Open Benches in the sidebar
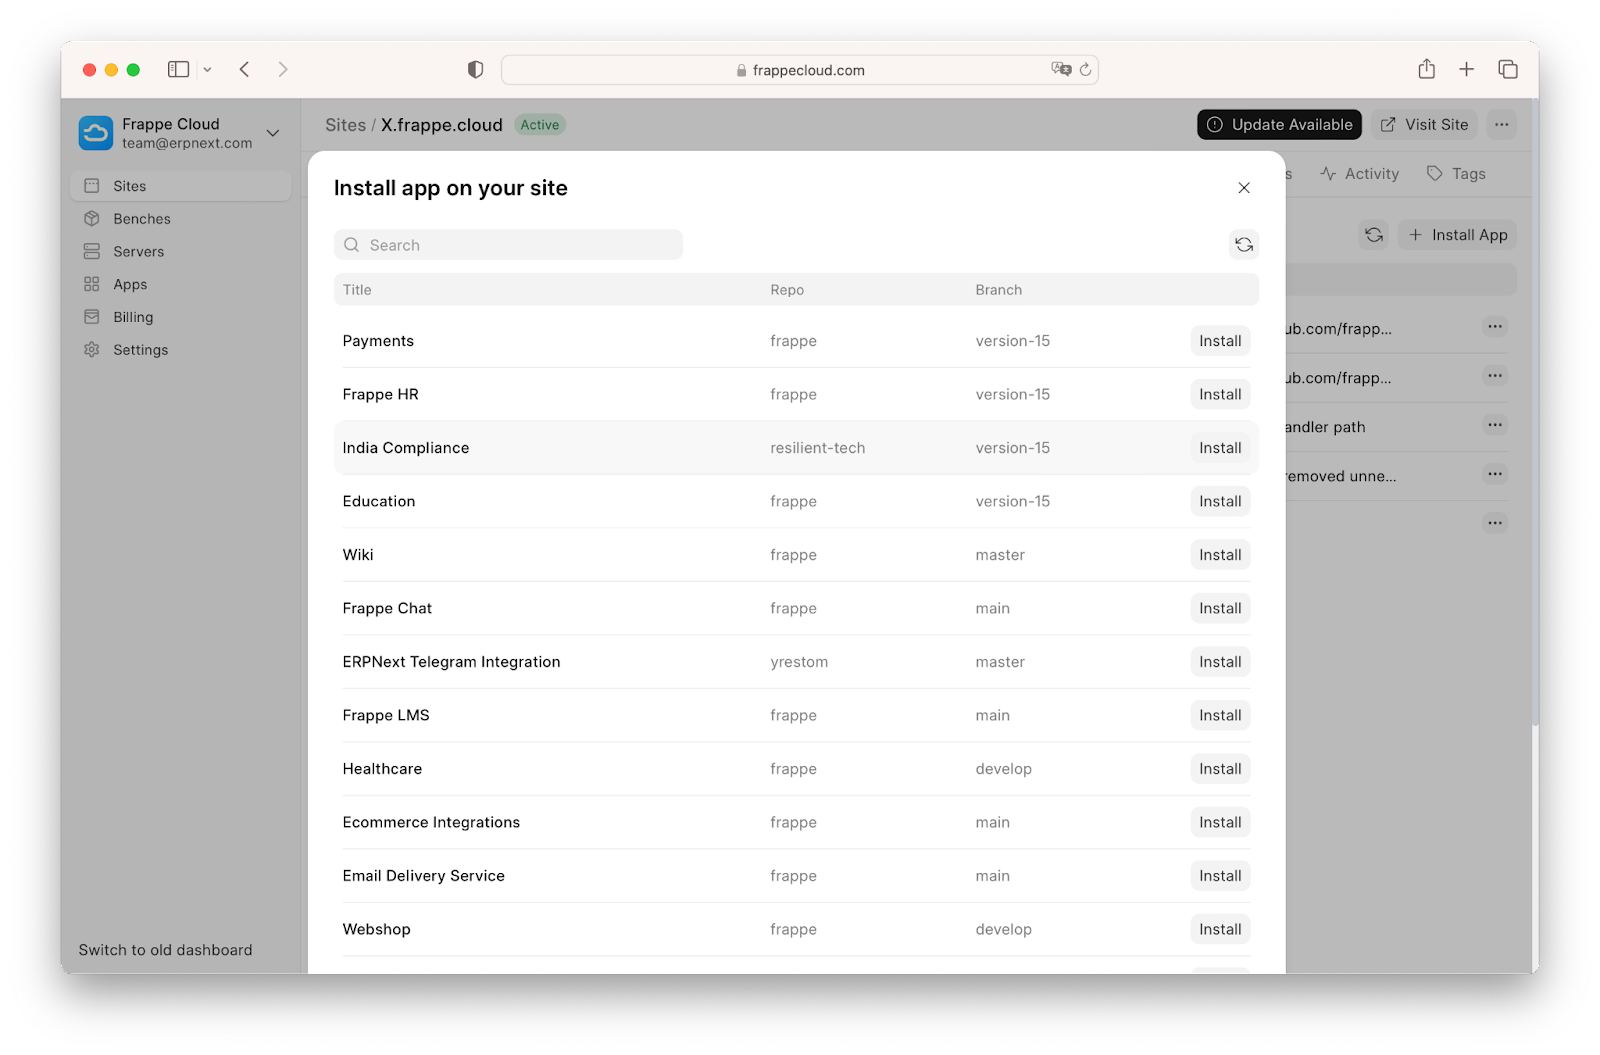The height and width of the screenshot is (1055, 1600). [181, 219]
